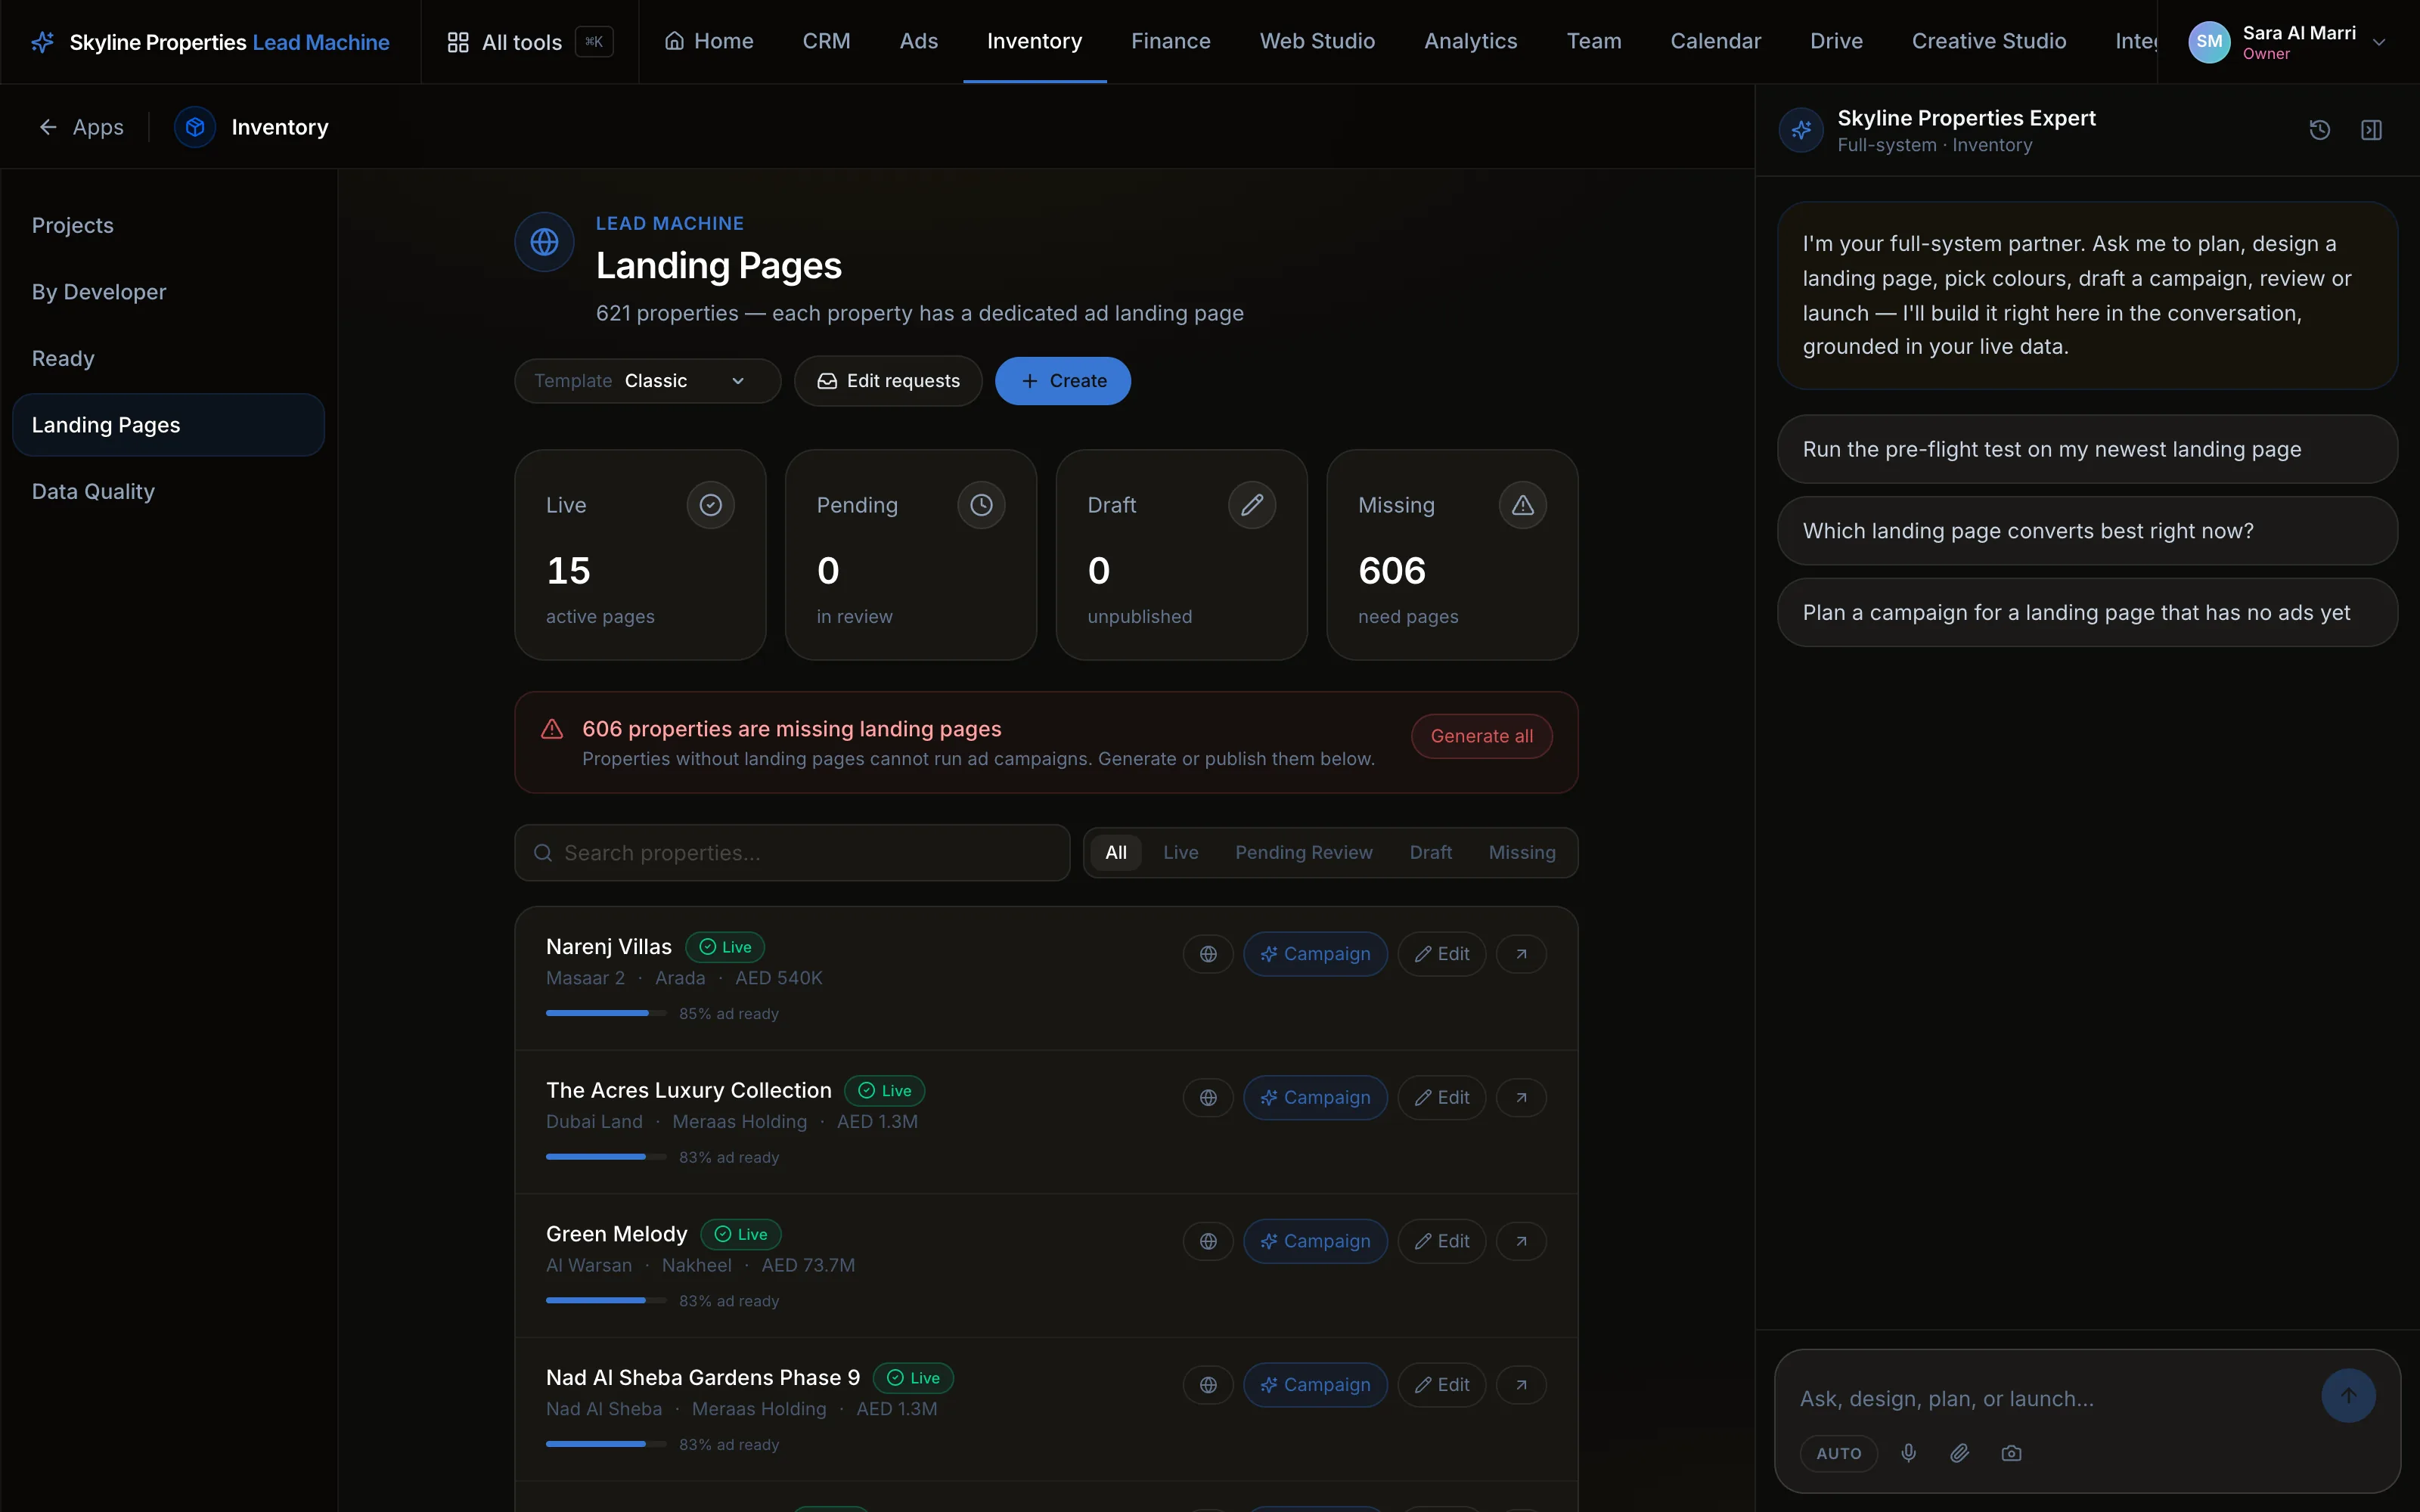The height and width of the screenshot is (1512, 2420).
Task: Open globe icon for Narenj Villas
Action: point(1208,954)
